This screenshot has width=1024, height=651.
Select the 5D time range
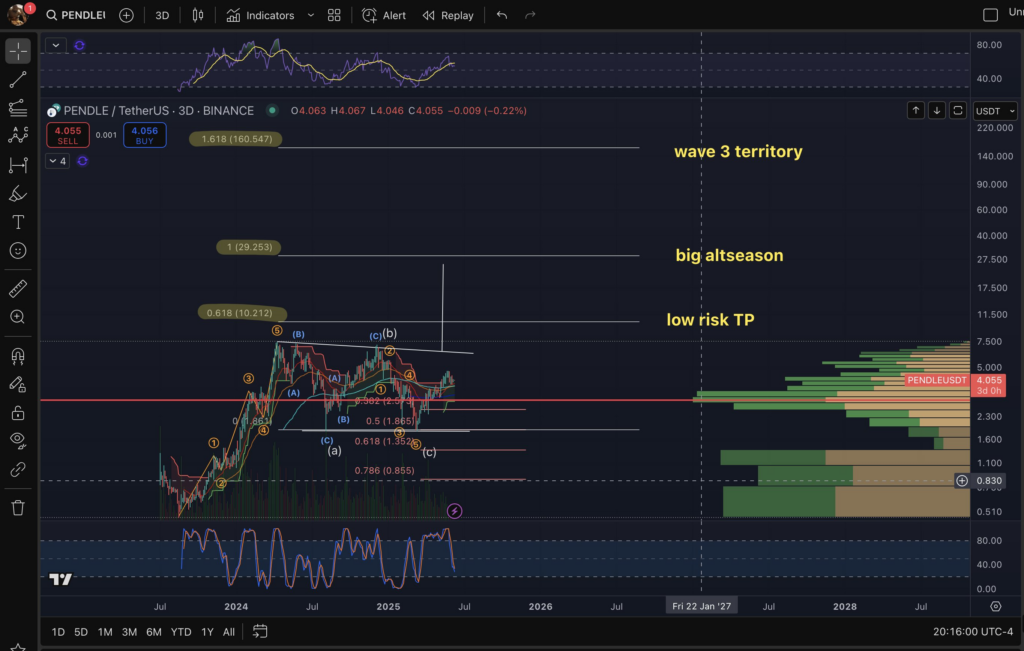[81, 631]
